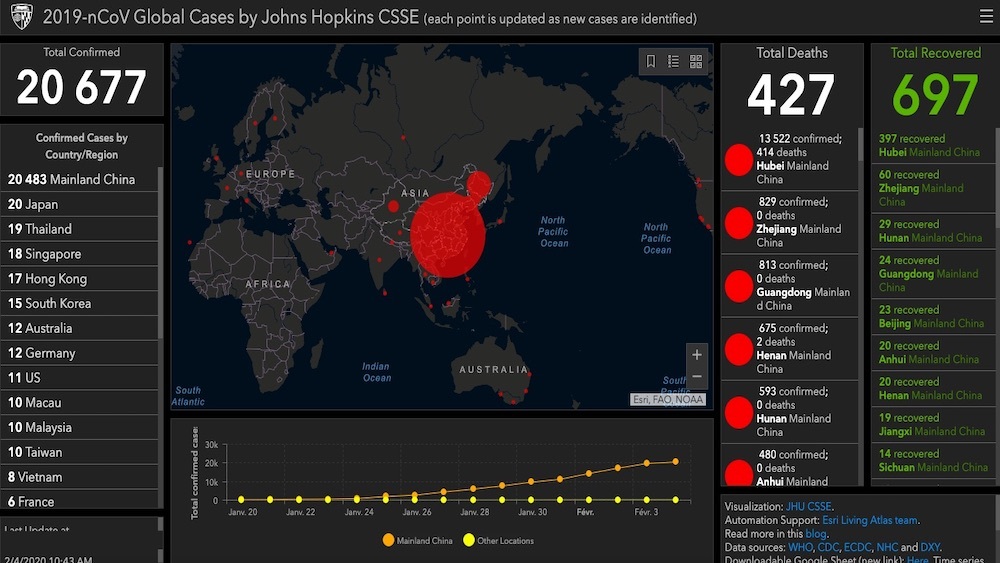Viewport: 1000px width, 563px height.
Task: Click the deaths list scrollbar
Action: [x=861, y=144]
